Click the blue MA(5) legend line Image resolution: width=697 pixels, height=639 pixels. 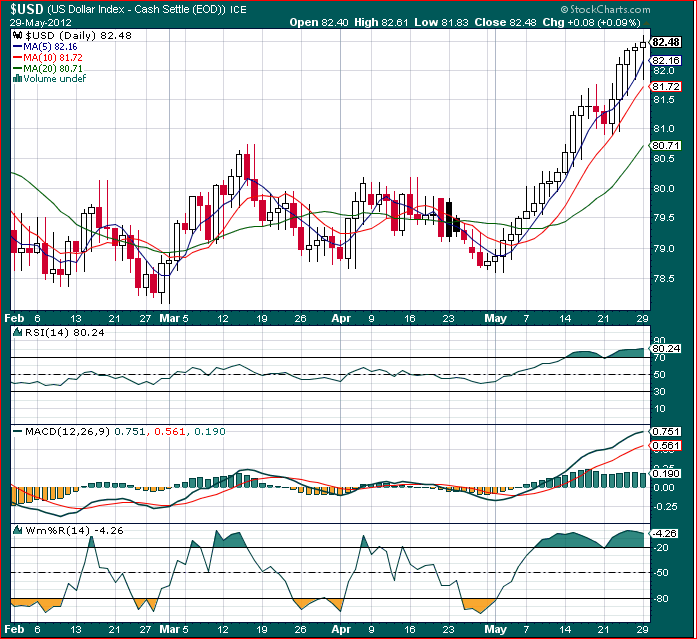point(18,47)
